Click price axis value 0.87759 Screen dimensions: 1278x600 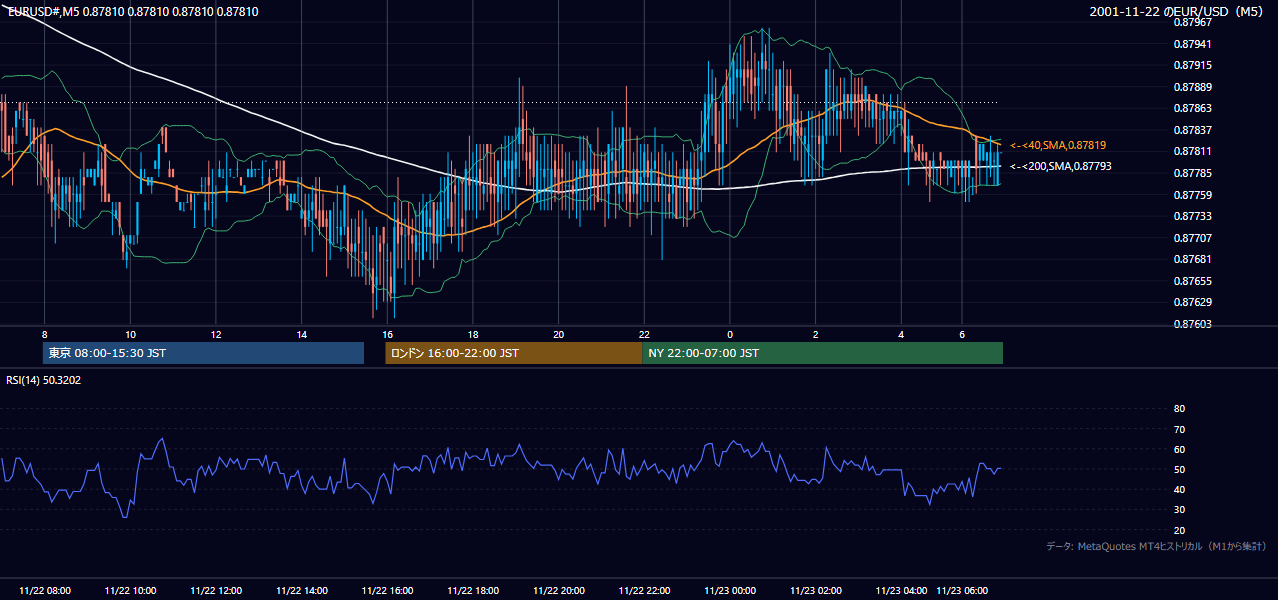click(1191, 195)
